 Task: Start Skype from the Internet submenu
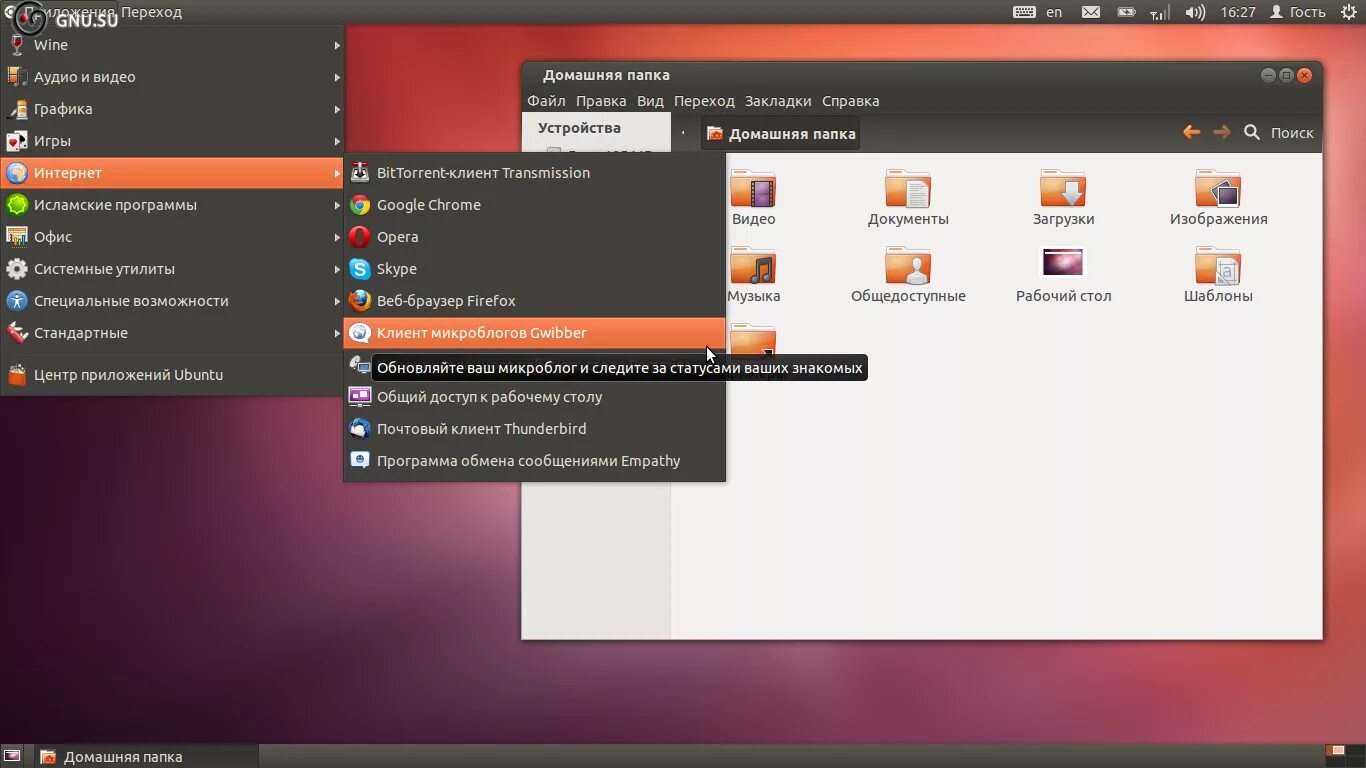[x=534, y=269]
